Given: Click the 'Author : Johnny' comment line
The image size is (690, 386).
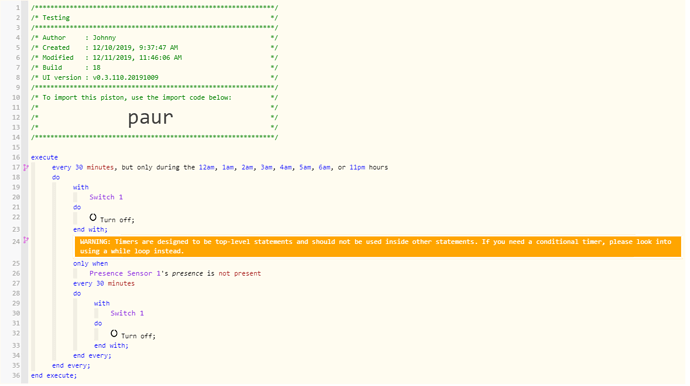Looking at the screenshot, I should coord(154,38).
